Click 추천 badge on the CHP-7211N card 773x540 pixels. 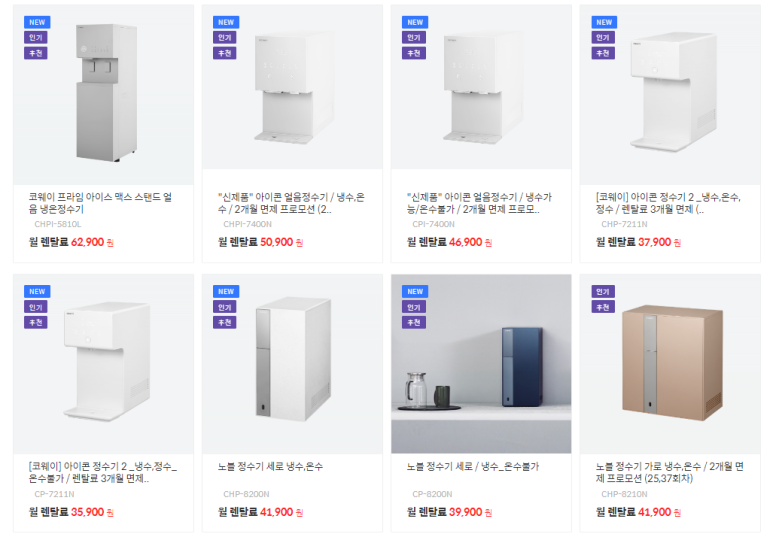click(x=603, y=53)
